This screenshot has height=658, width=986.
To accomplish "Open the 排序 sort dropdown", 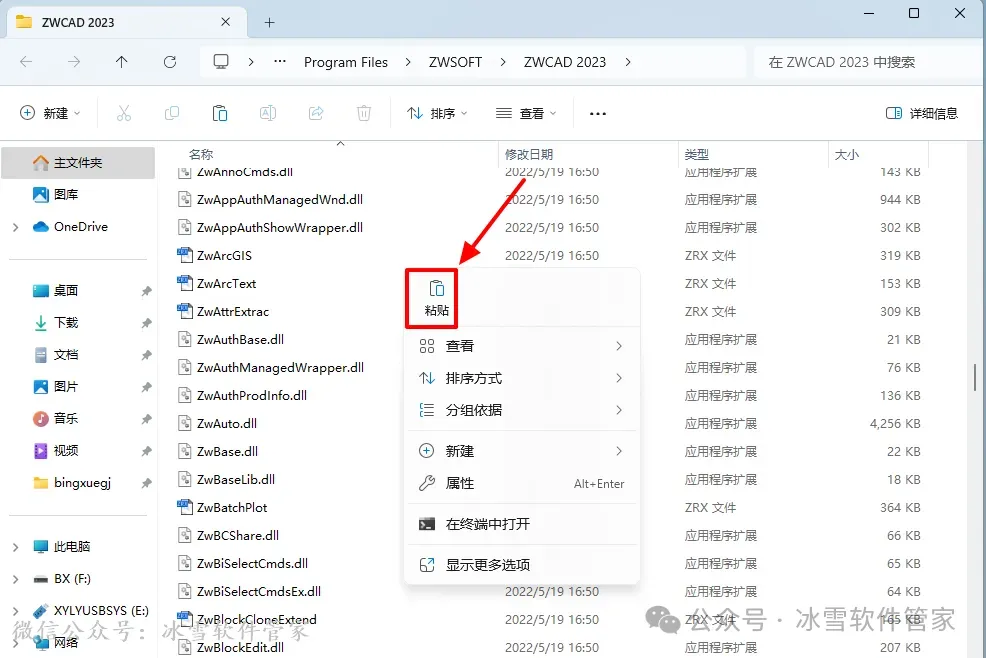I will 437,113.
